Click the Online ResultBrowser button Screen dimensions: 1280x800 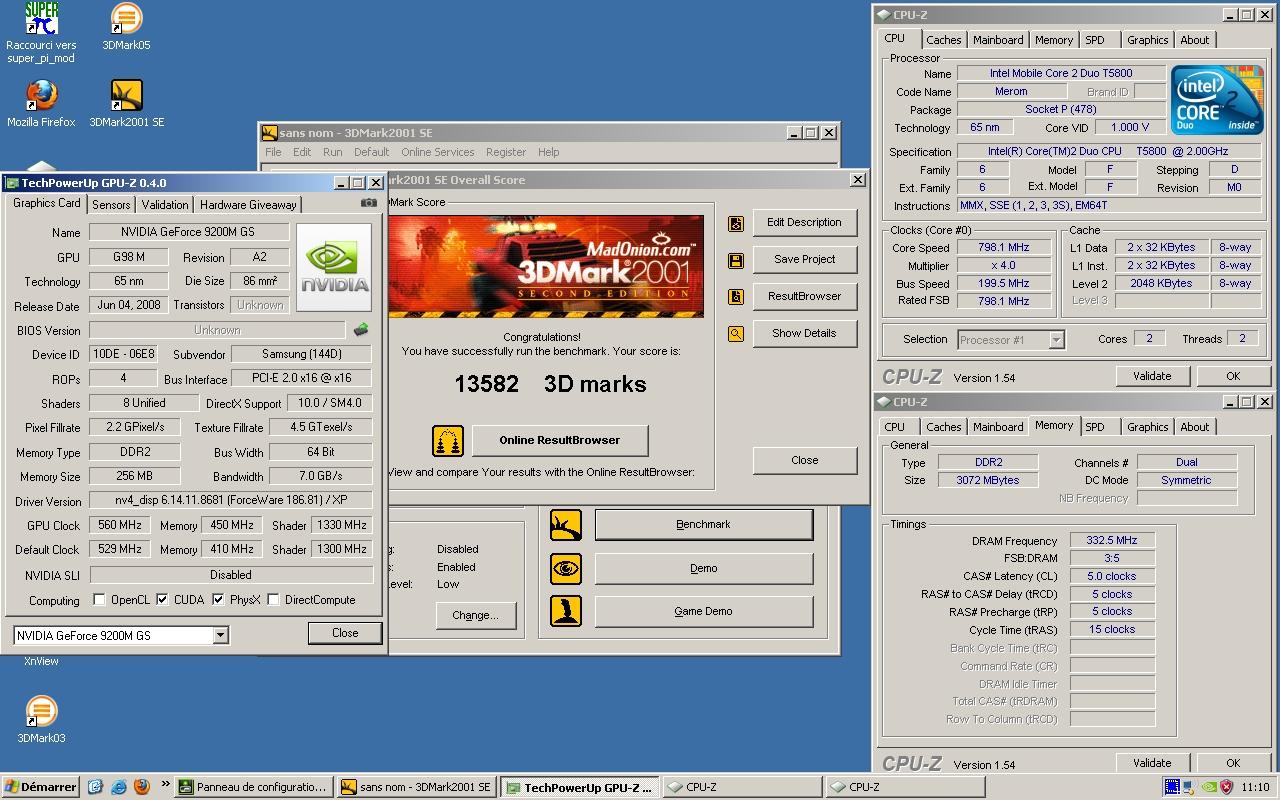pyautogui.click(x=560, y=441)
